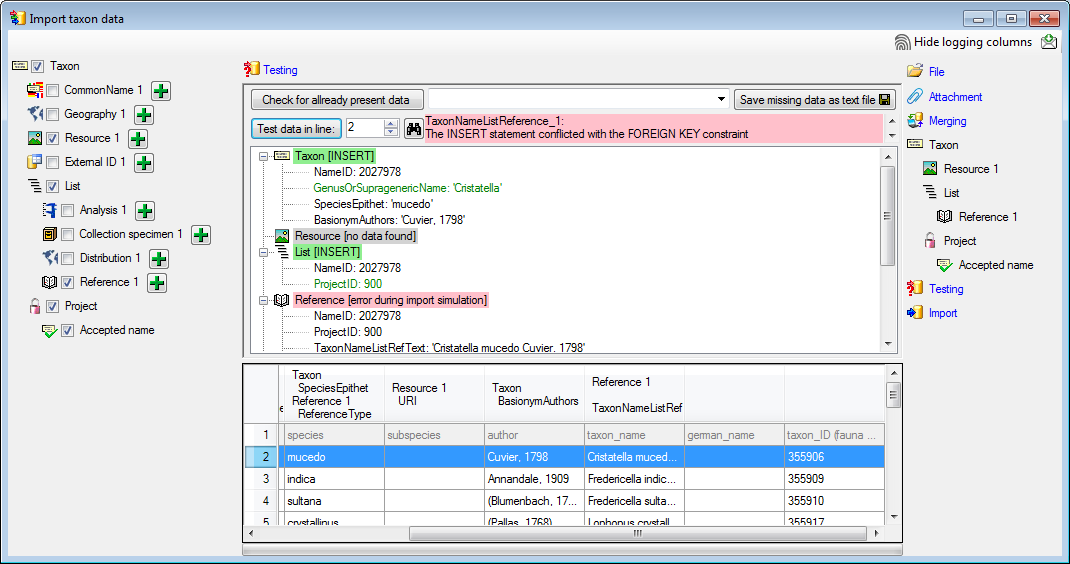Click the plus icon beside Reference 1

pos(157,283)
